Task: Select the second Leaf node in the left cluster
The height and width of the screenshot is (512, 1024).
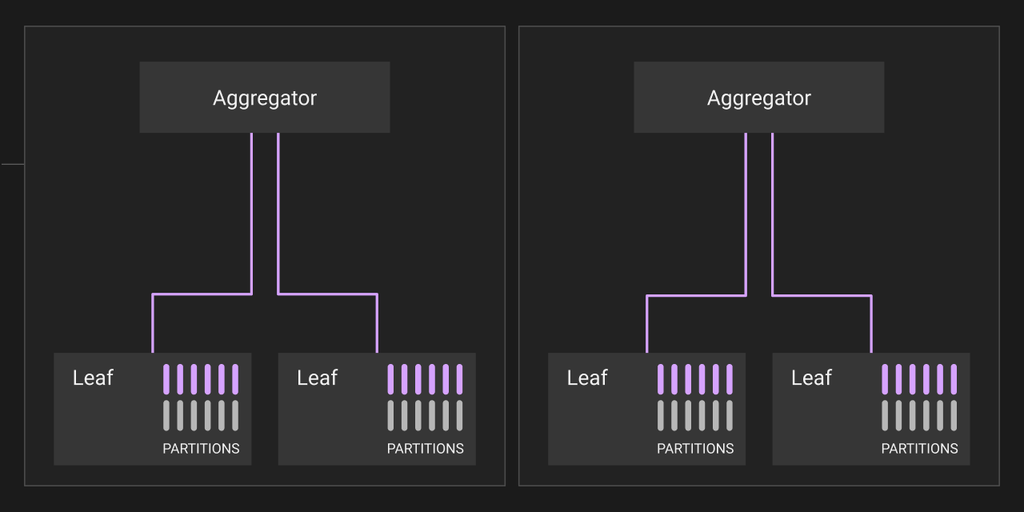Action: pos(377,409)
